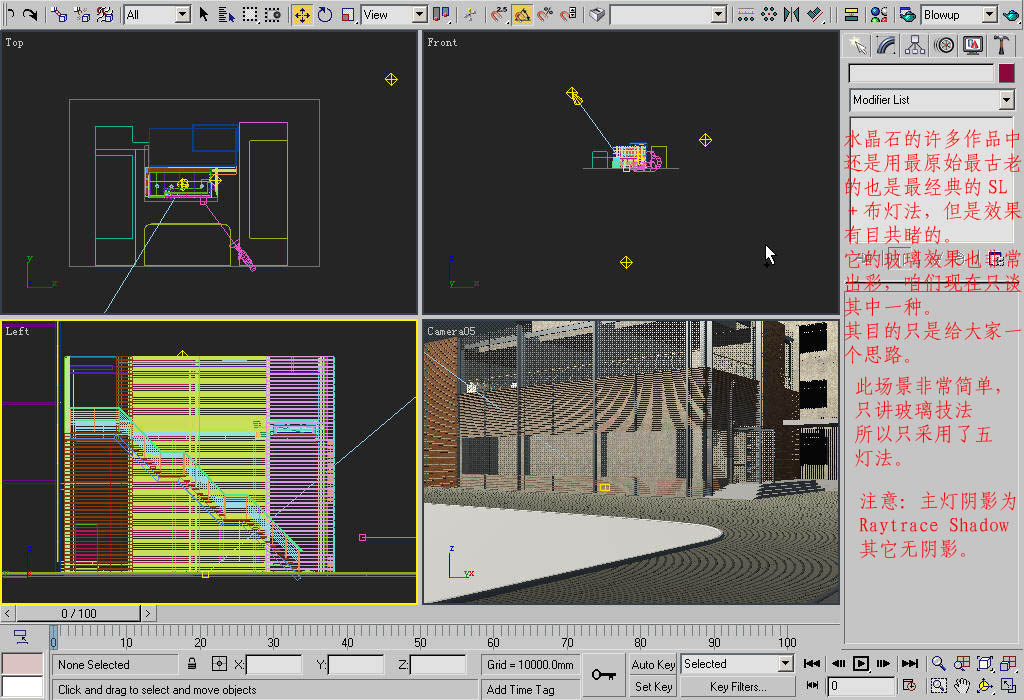Viewport: 1024px width, 700px height.
Task: Go to End of animation
Action: pyautogui.click(x=910, y=663)
